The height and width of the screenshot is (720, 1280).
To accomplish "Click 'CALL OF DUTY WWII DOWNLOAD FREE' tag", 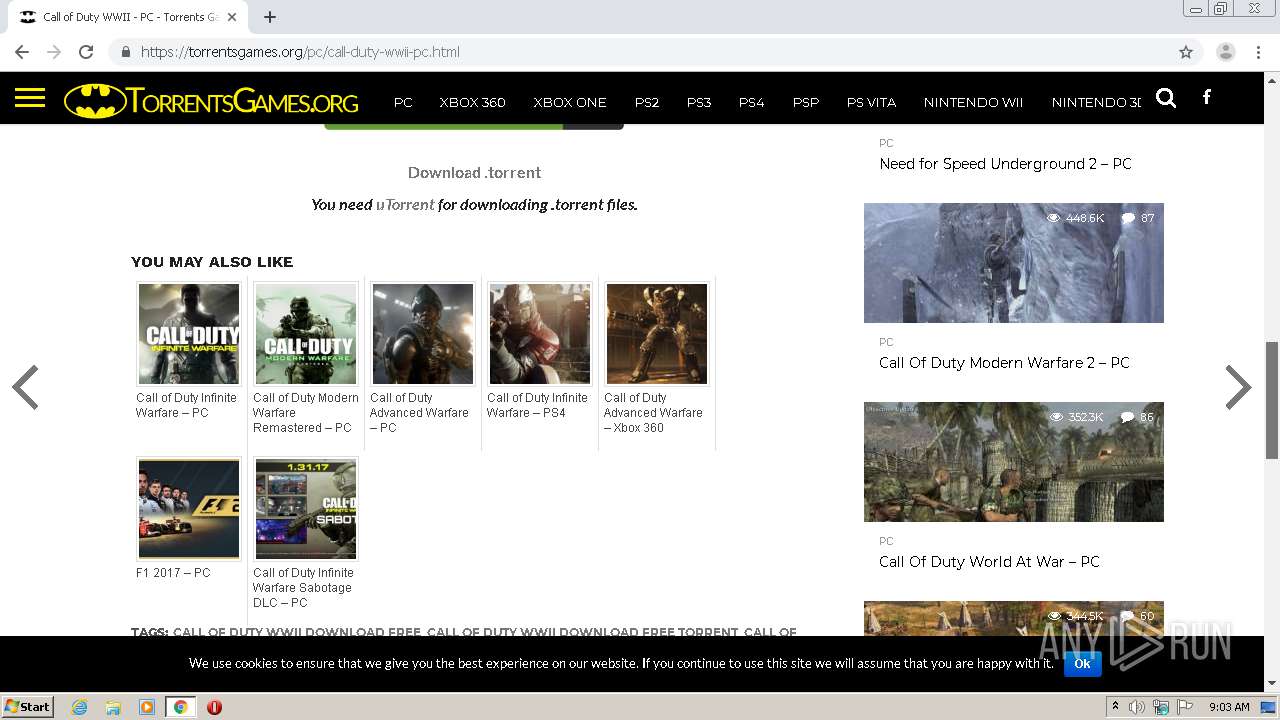I will click(296, 632).
